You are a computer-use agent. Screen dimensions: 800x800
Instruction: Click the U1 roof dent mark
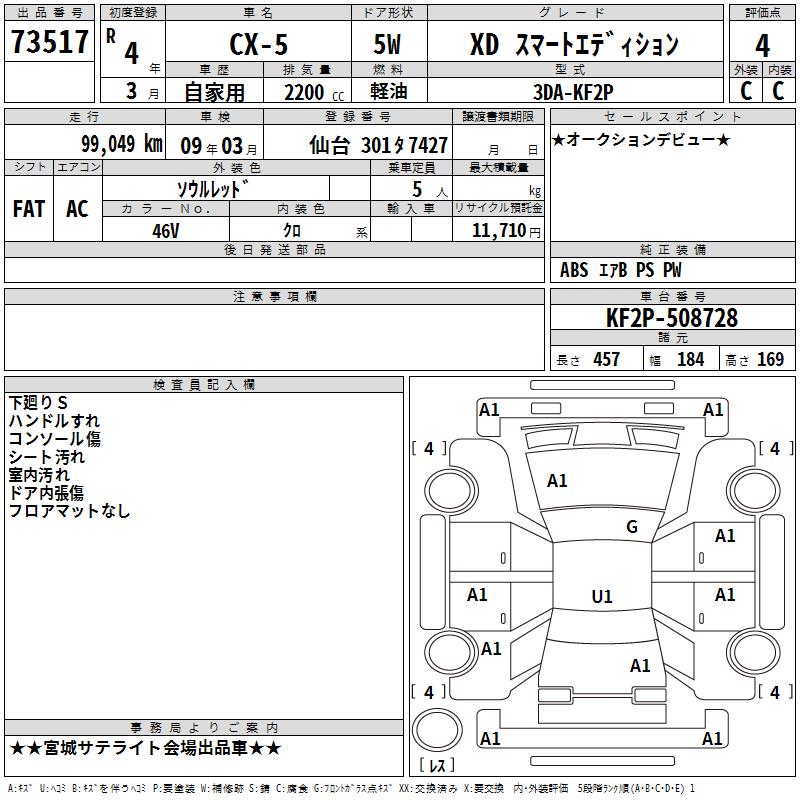pos(601,597)
